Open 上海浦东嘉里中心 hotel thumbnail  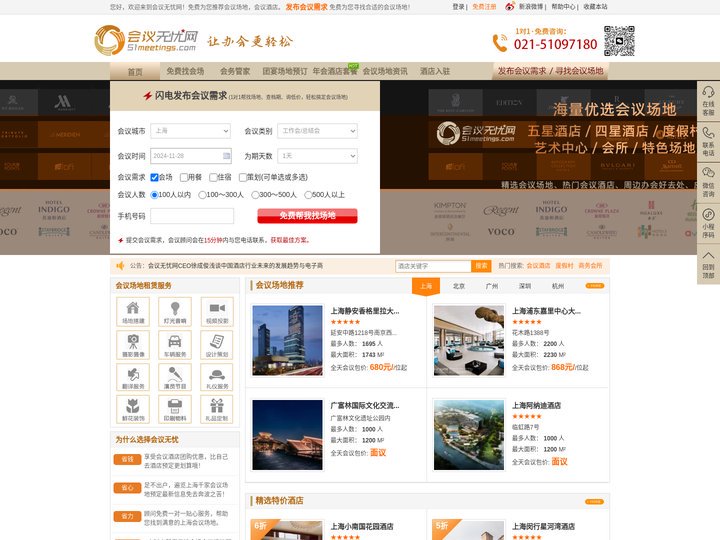[469, 340]
